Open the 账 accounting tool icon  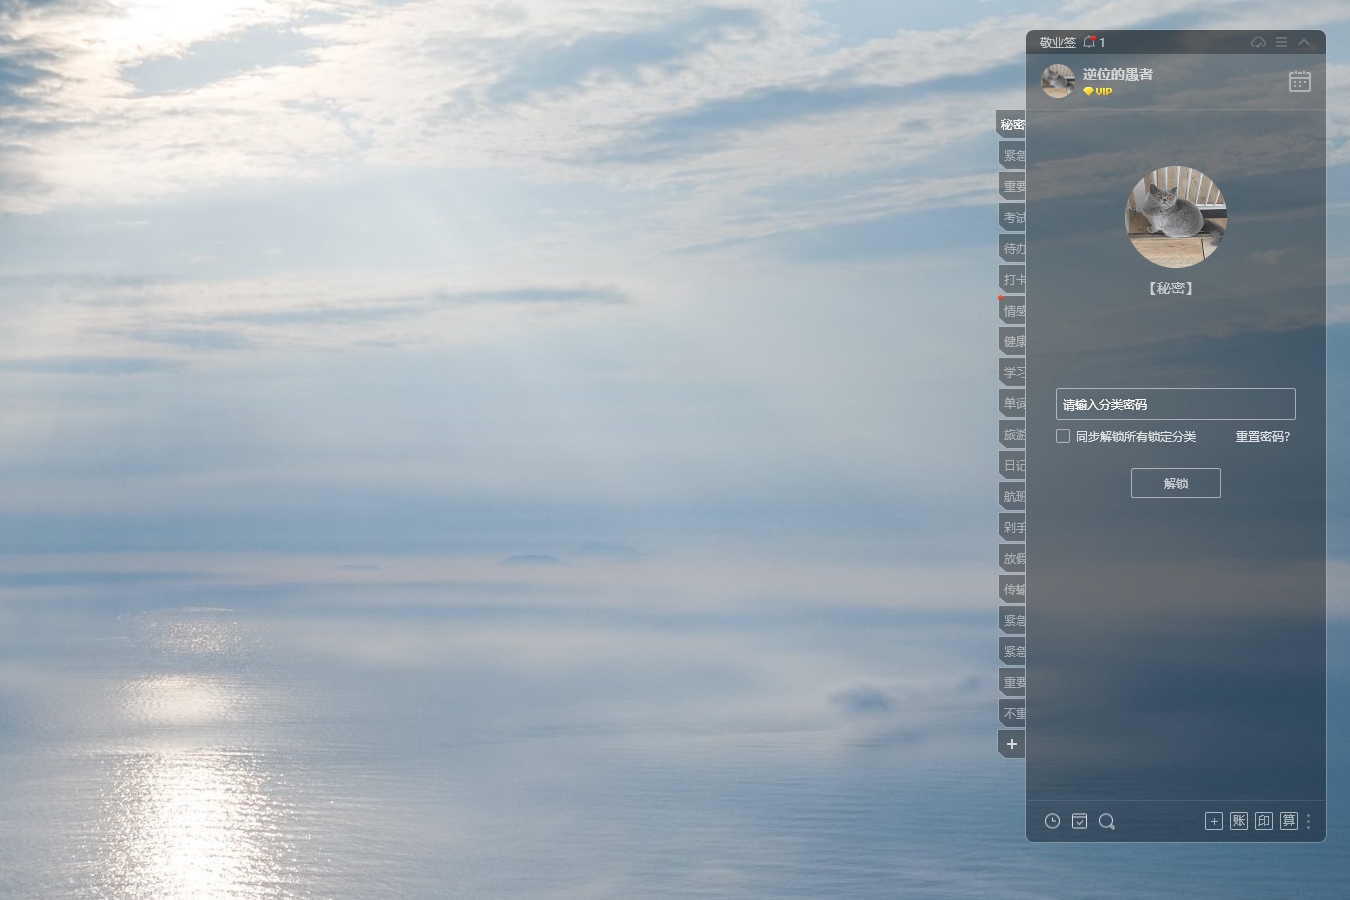[x=1239, y=821]
